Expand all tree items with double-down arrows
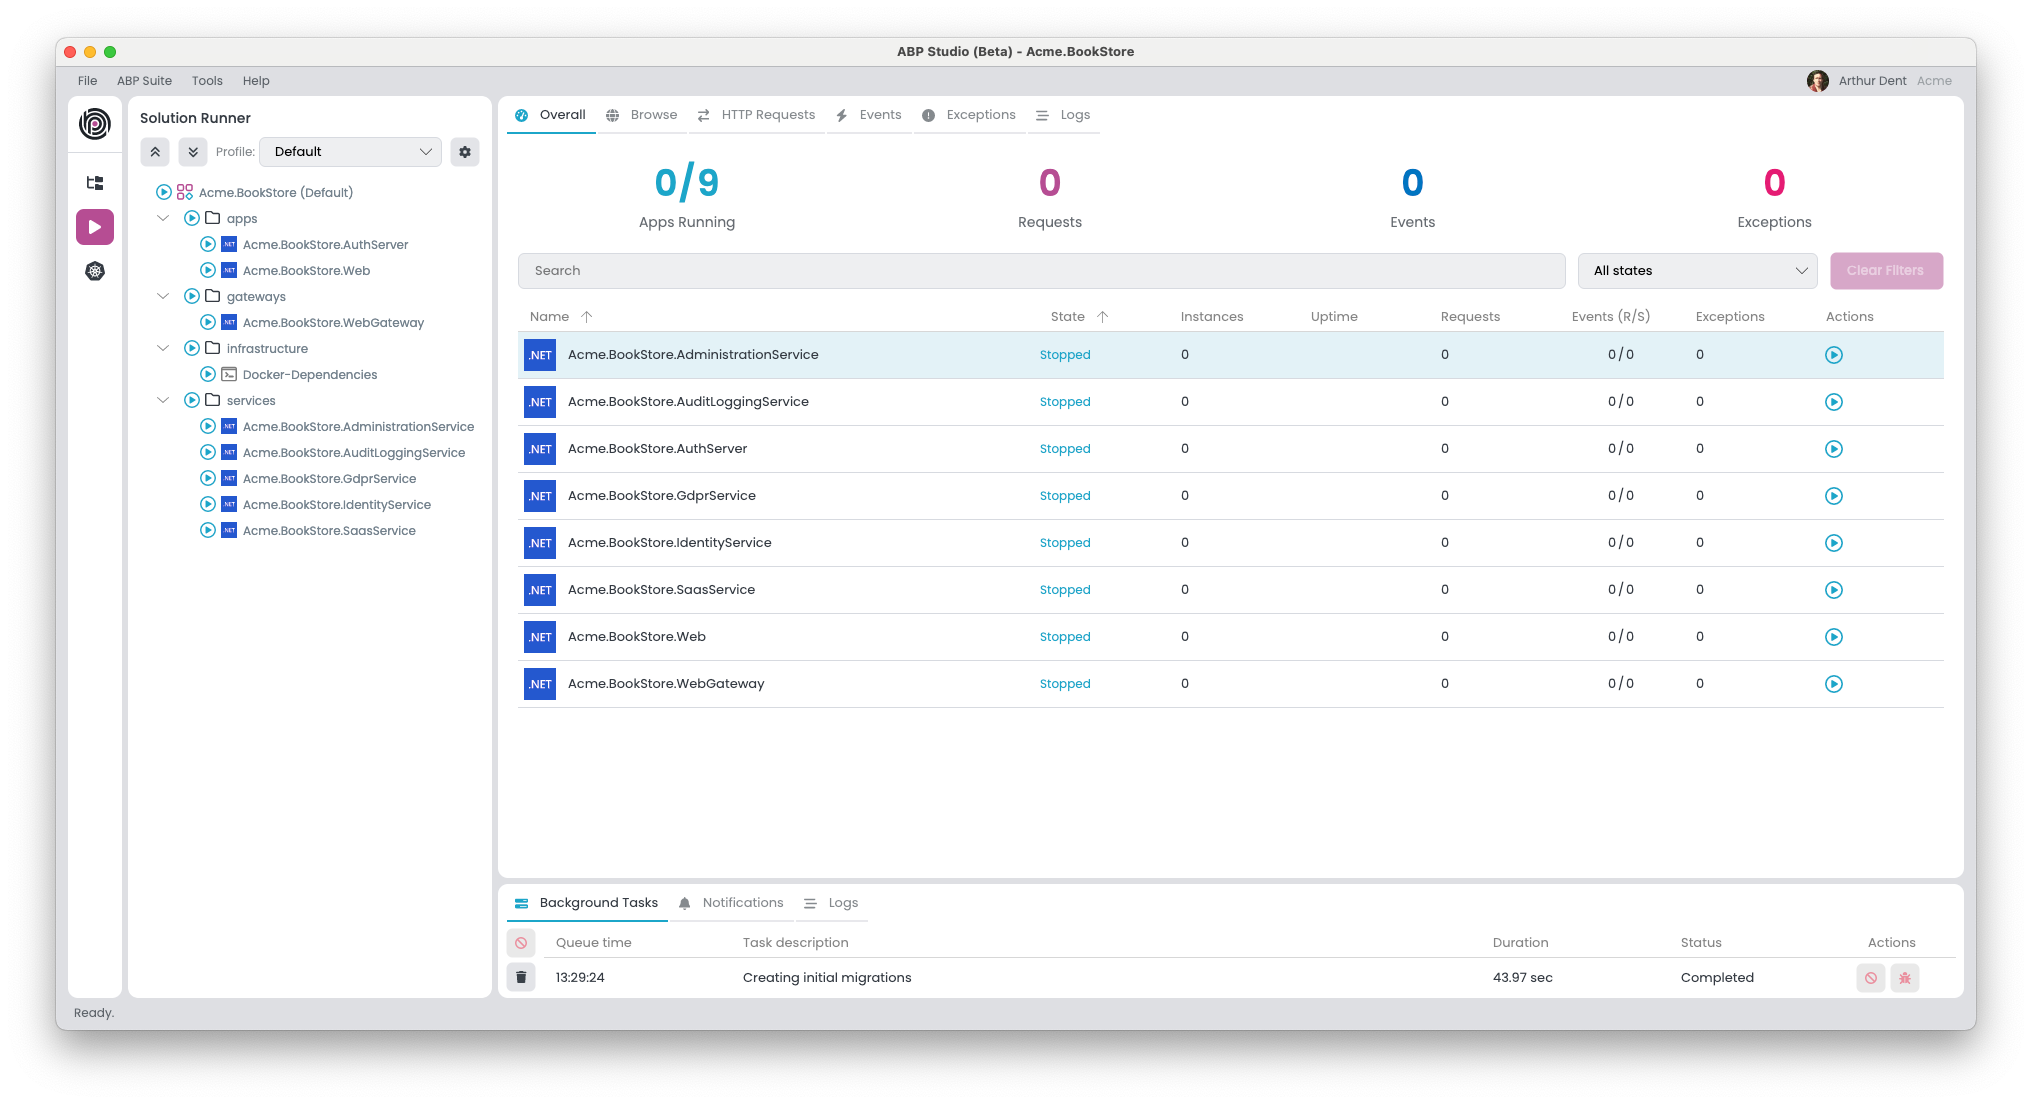Screen dimensions: 2032x1104 [x=193, y=152]
